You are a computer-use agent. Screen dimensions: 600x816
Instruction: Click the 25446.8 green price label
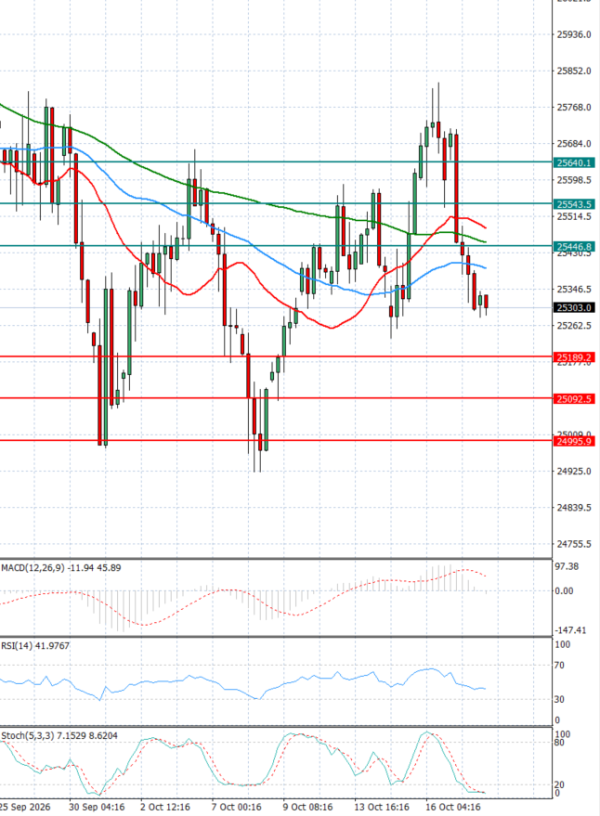coord(574,247)
